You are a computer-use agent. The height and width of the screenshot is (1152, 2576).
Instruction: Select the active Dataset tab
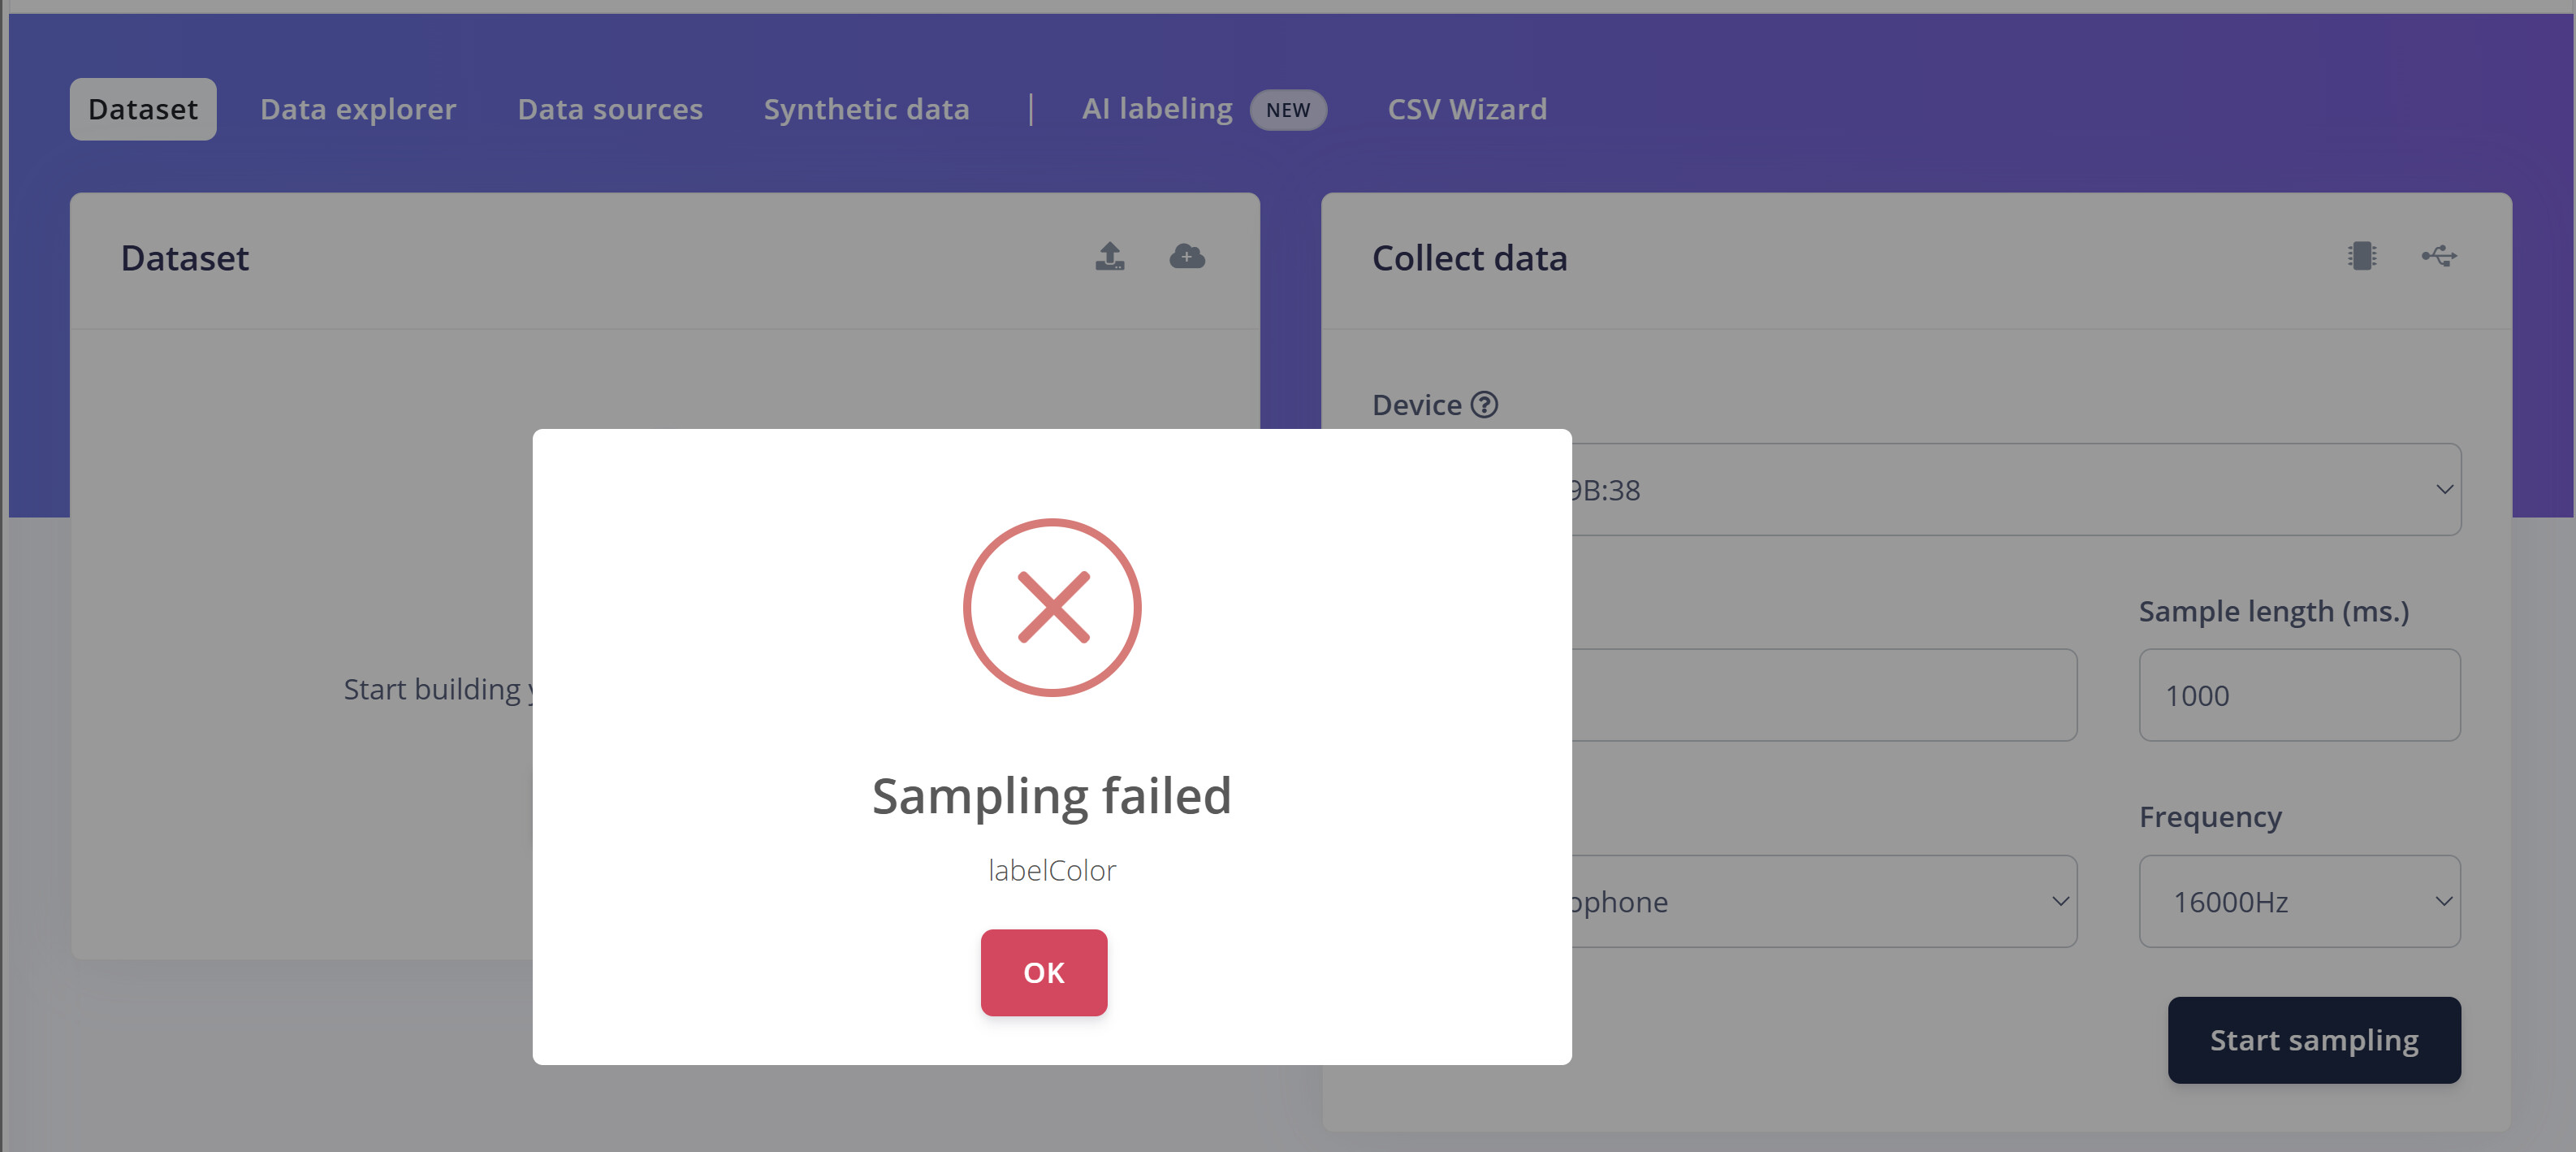pyautogui.click(x=143, y=109)
